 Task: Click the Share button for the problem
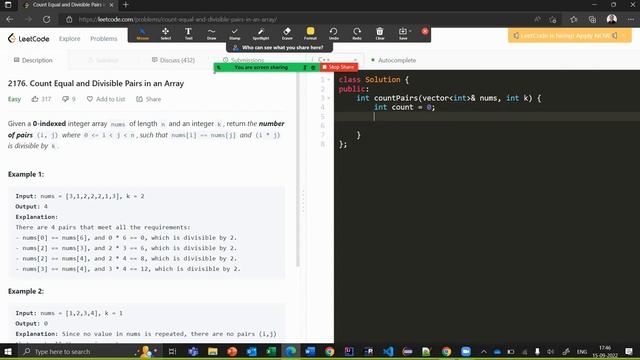coord(149,99)
